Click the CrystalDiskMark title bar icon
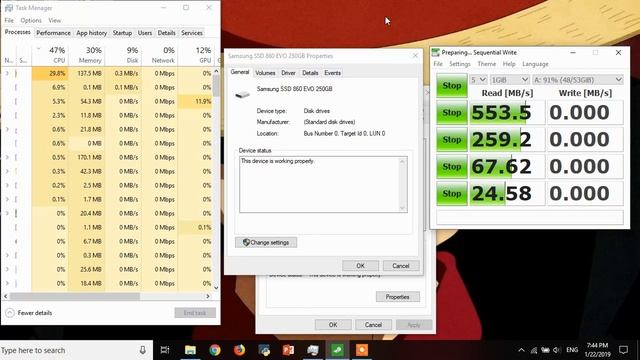 point(436,52)
